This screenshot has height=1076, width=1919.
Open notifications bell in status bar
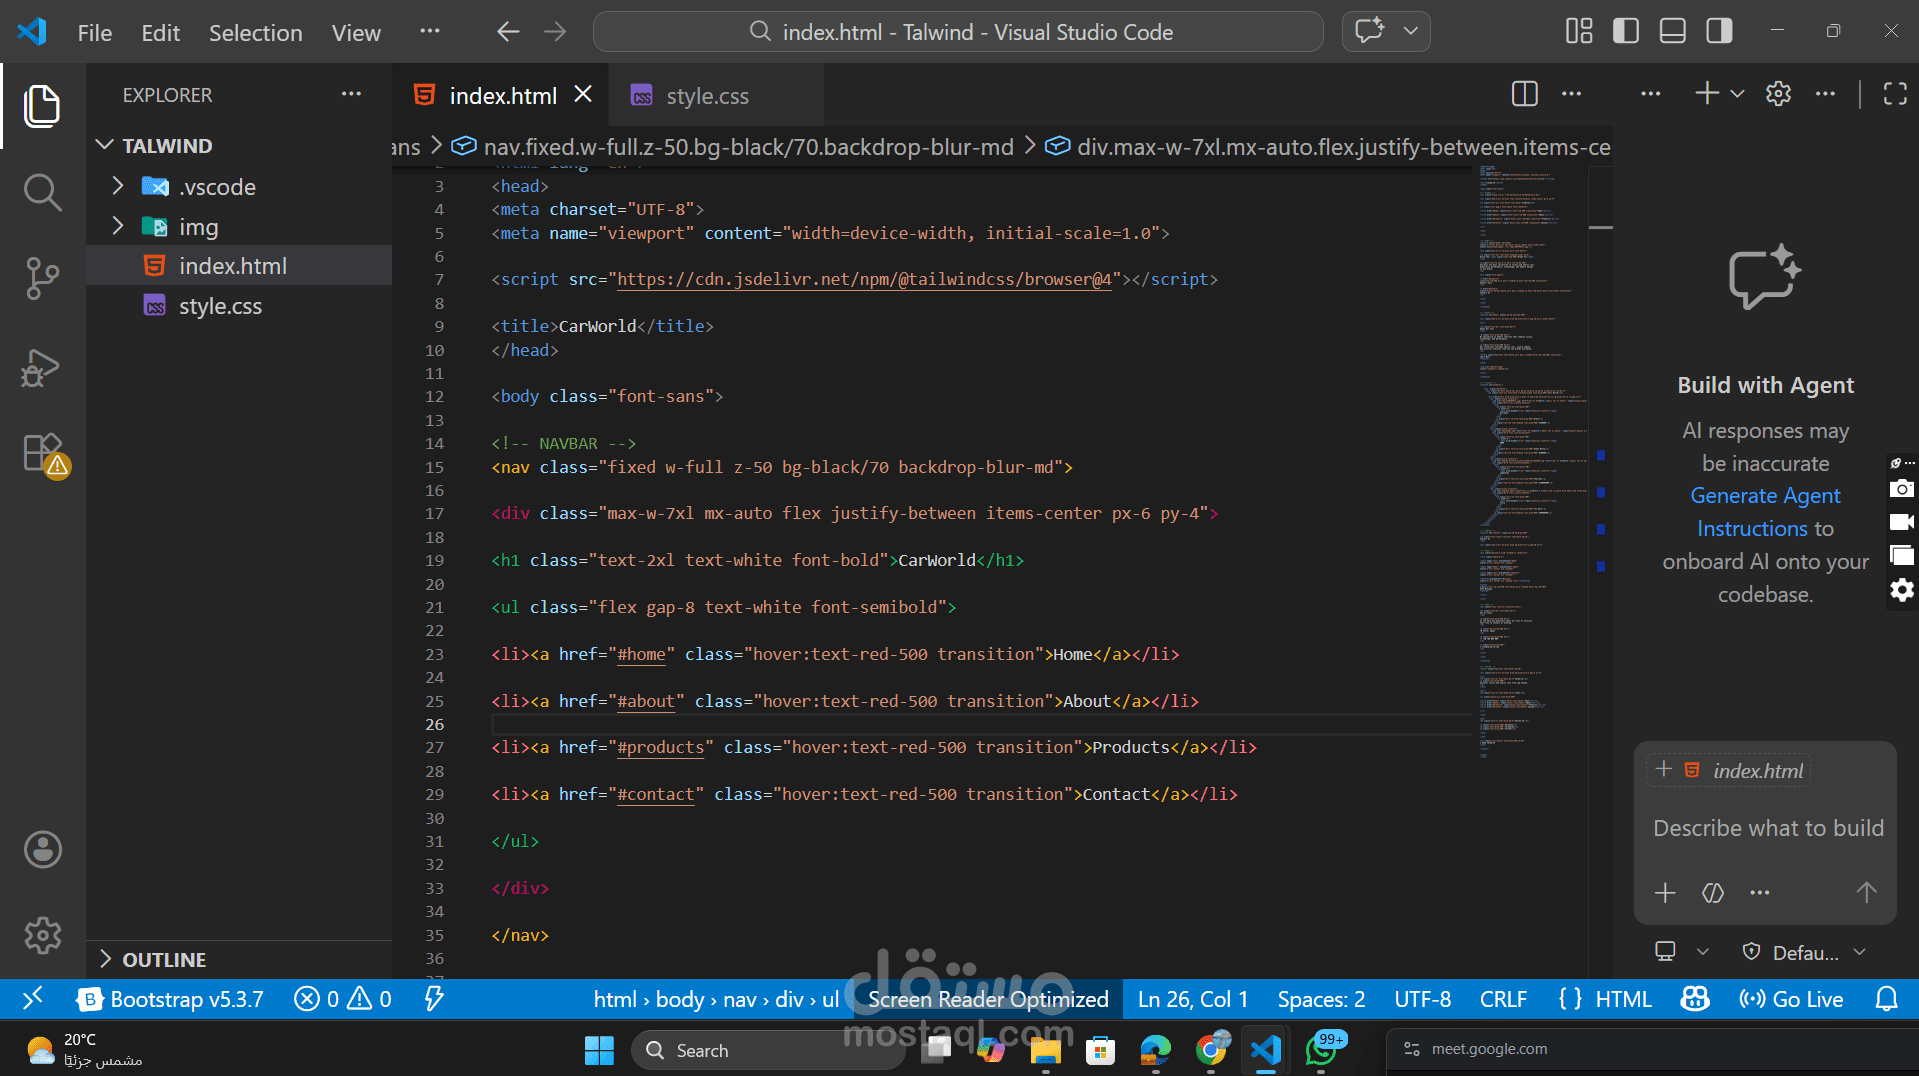pos(1886,999)
